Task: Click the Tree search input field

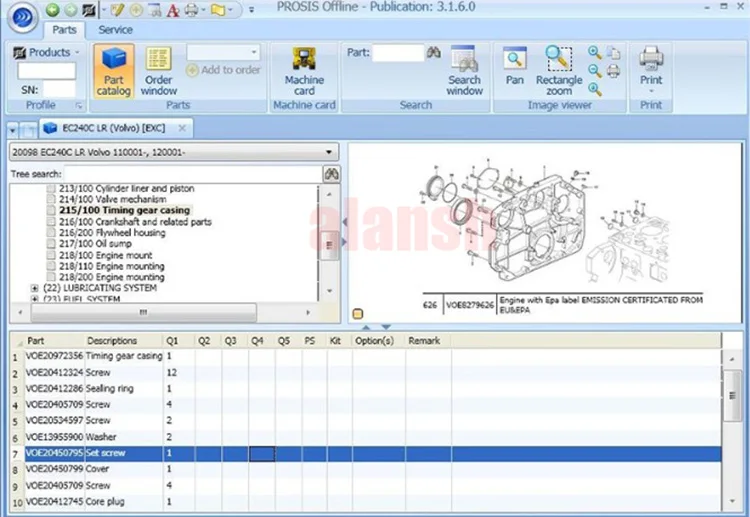Action: tap(193, 174)
